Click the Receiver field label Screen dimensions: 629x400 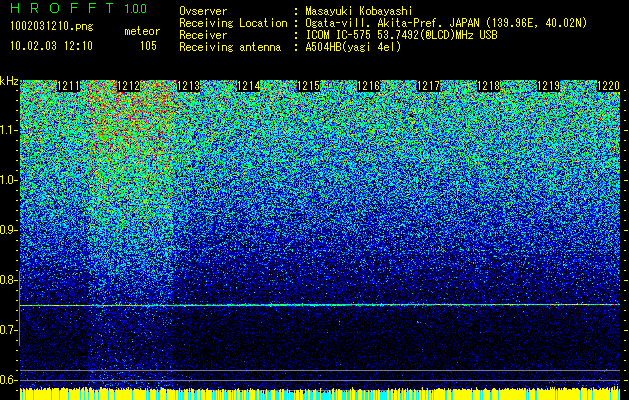203,35
